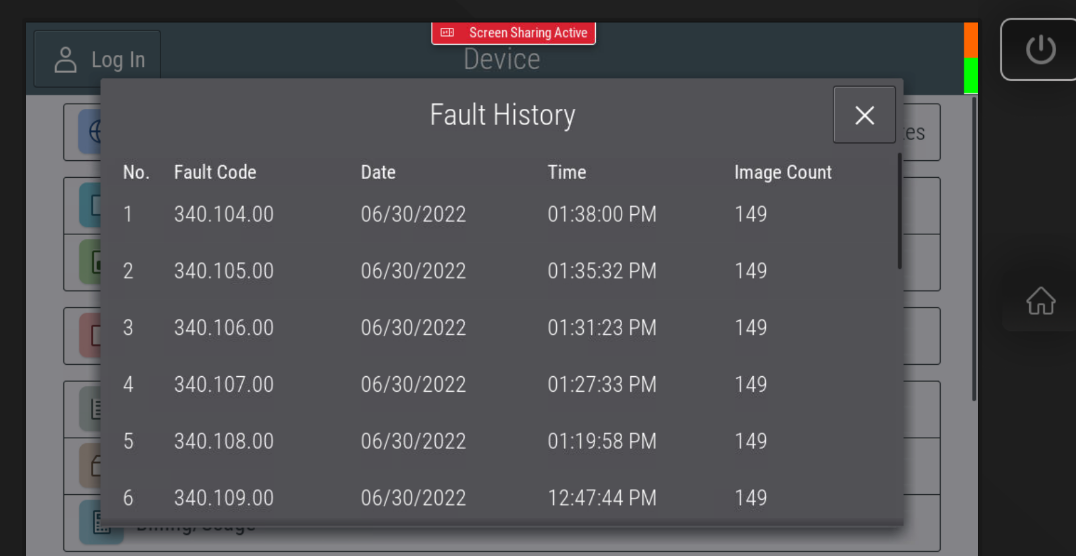Click the Screen Sharing Active label
The width and height of the screenshot is (1076, 556).
[x=528, y=33]
